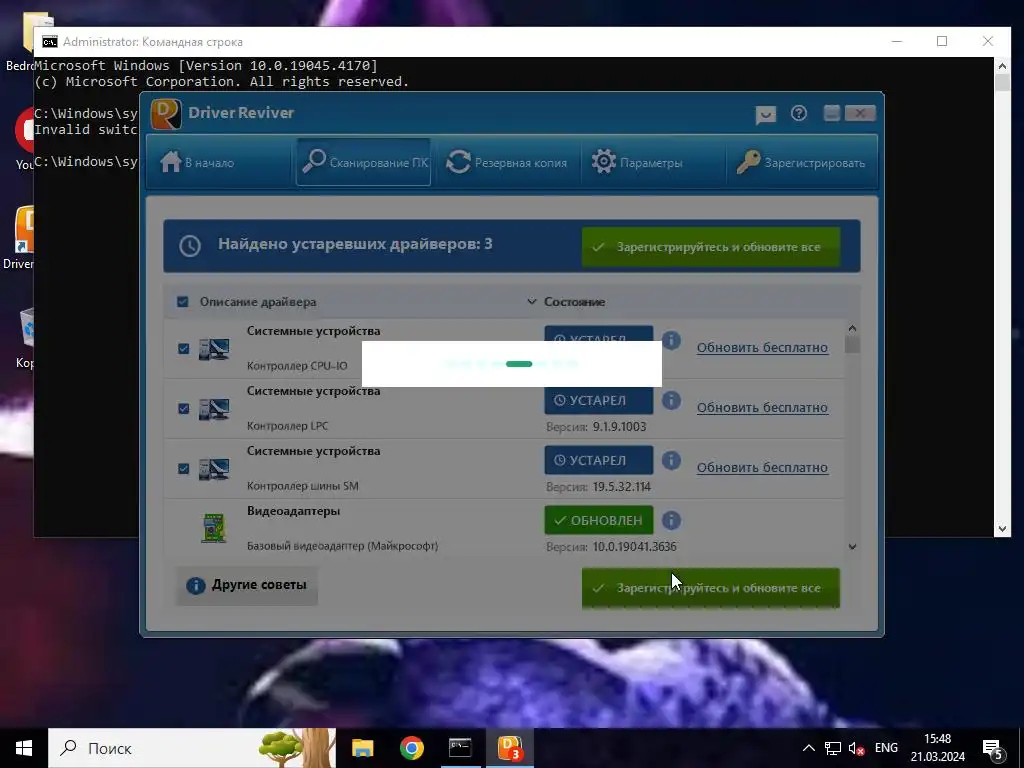Toggle the select-all Описание драйвера checkbox
1024x768 pixels.
[183, 302]
